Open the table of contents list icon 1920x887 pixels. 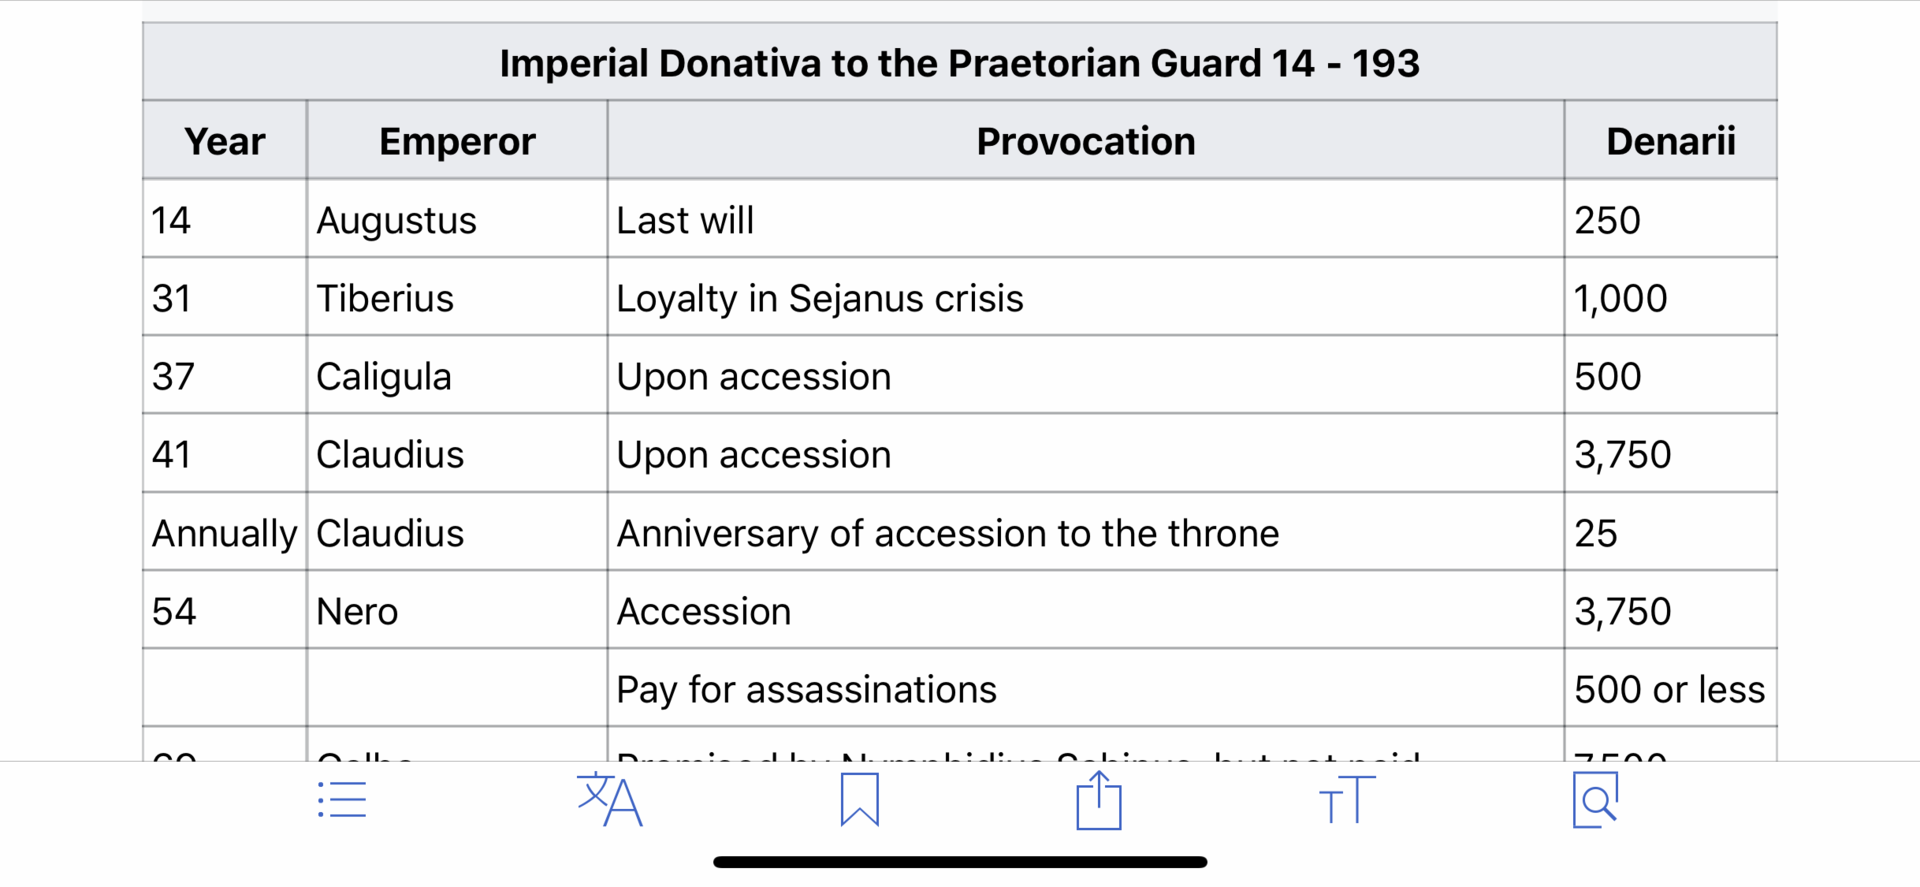click(x=342, y=800)
